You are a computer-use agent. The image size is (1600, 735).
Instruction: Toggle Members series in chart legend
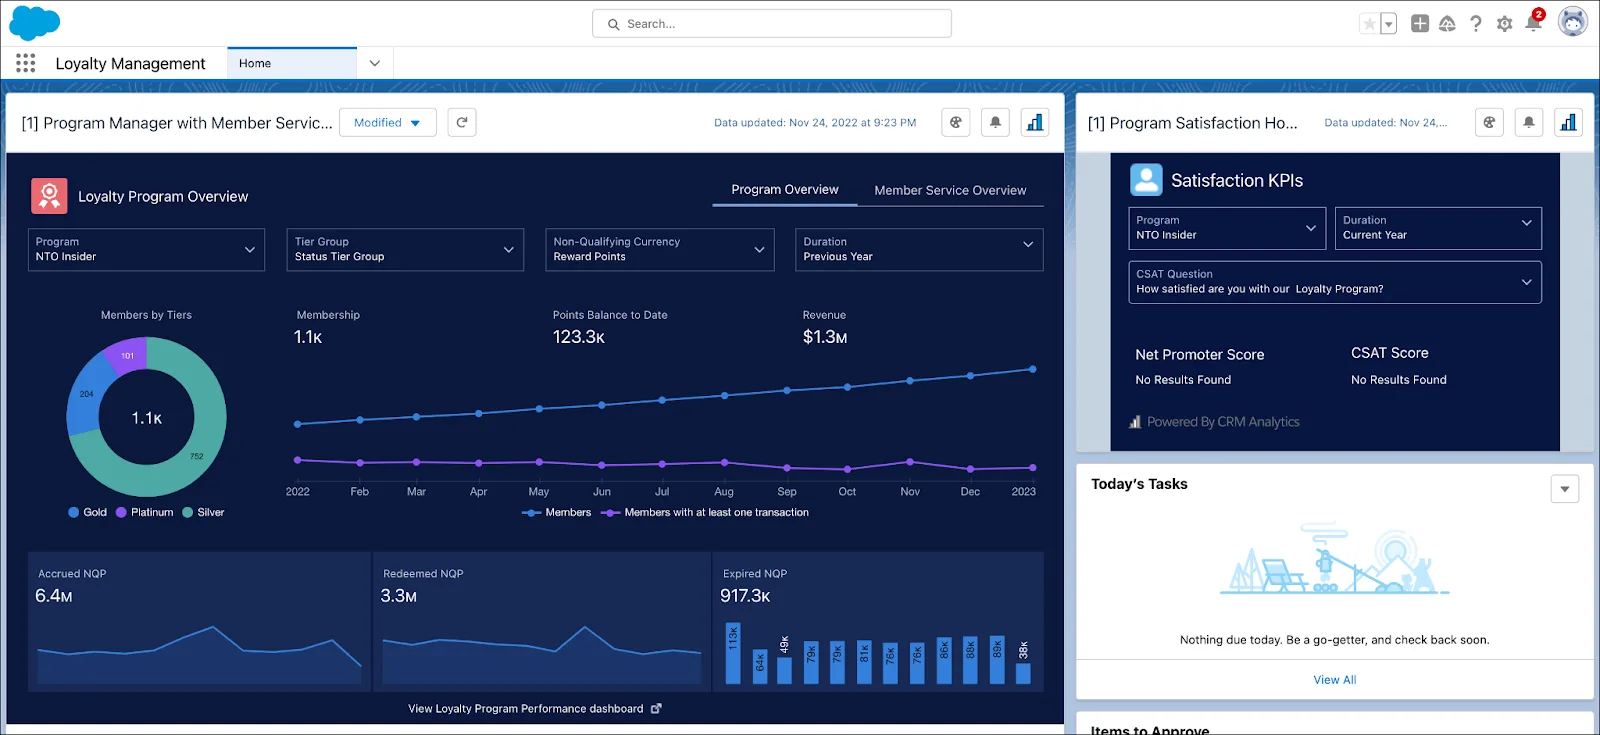pos(556,512)
